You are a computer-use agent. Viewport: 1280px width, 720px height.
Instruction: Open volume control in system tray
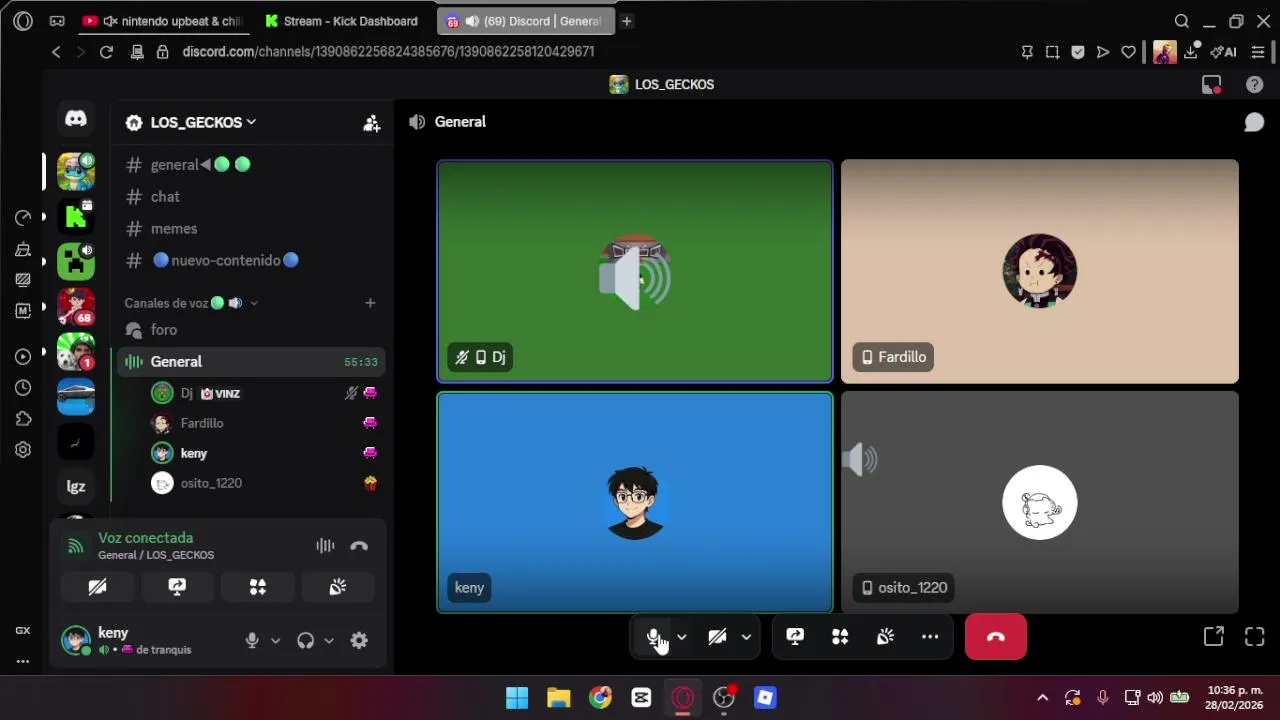coord(1155,698)
